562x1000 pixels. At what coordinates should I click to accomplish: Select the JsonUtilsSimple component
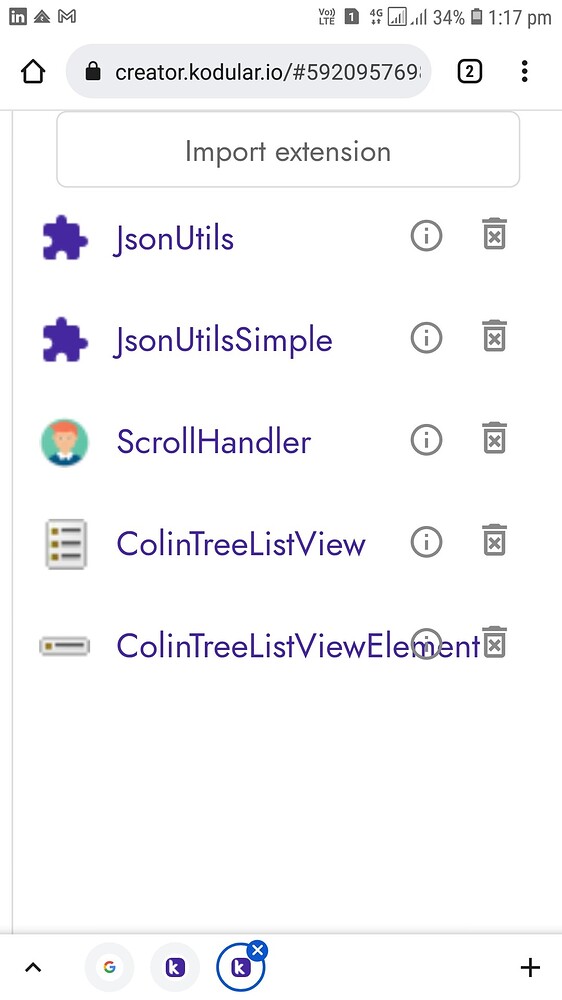(x=223, y=341)
